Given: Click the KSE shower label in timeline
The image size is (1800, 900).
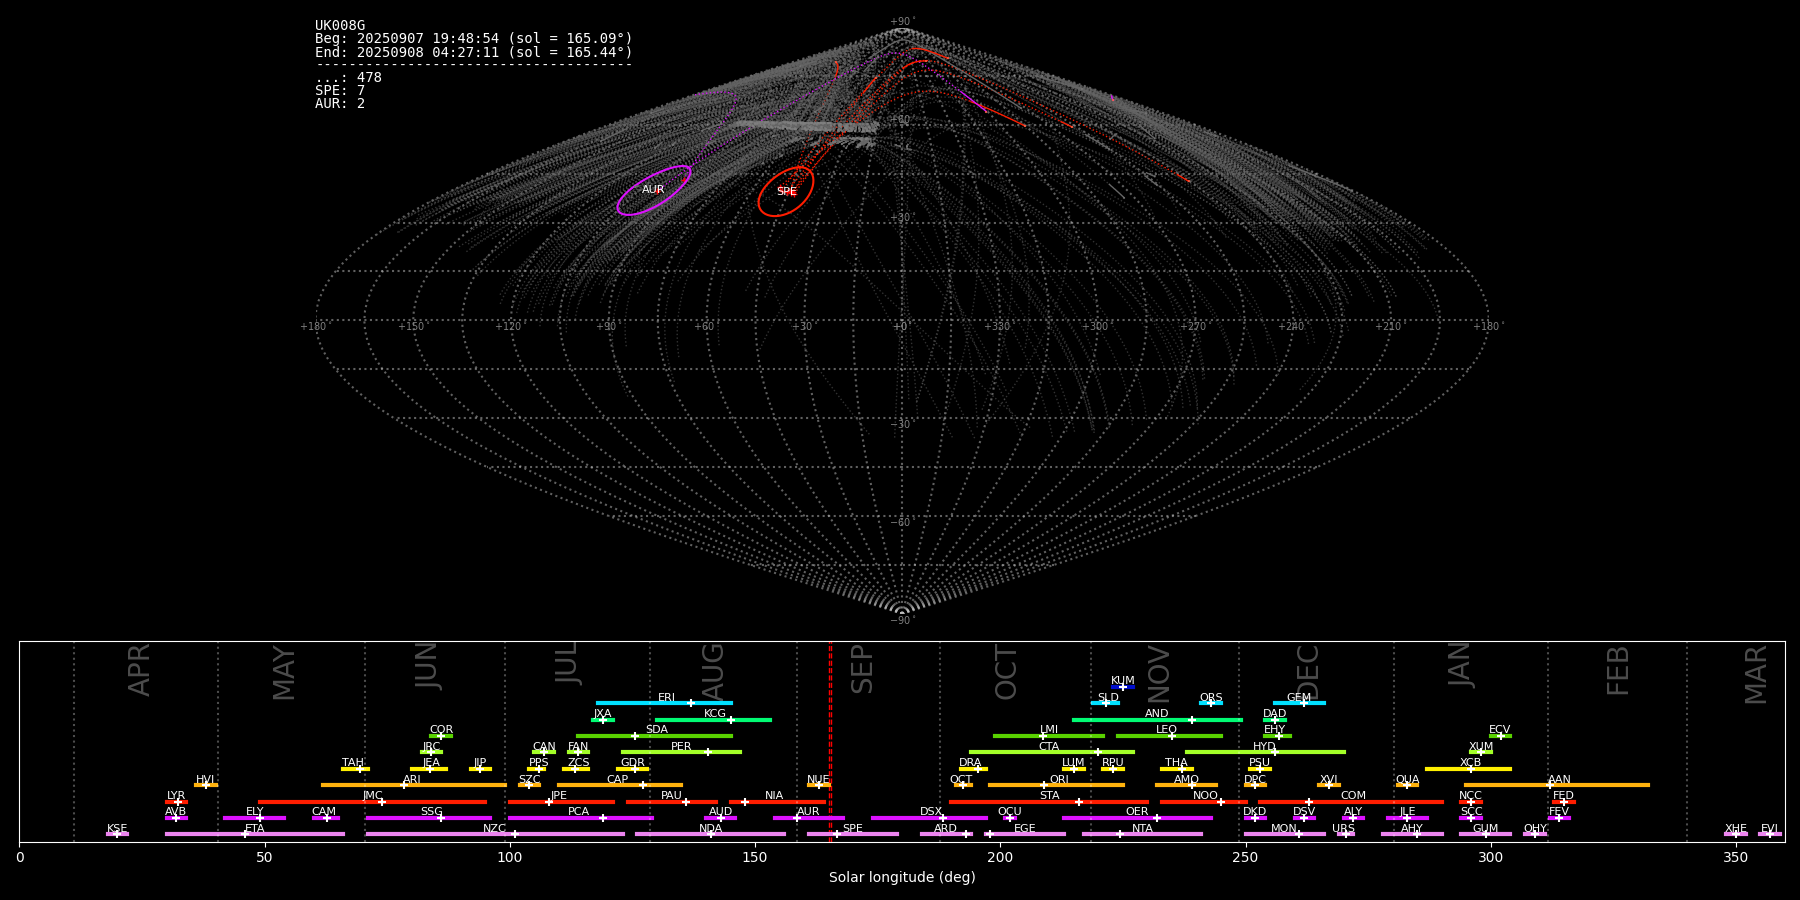Looking at the screenshot, I should click(117, 828).
